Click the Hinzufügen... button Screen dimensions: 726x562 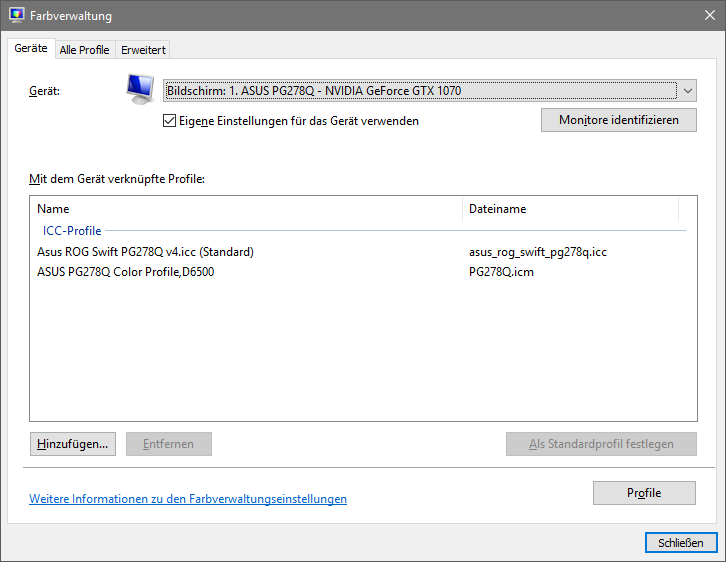(73, 444)
